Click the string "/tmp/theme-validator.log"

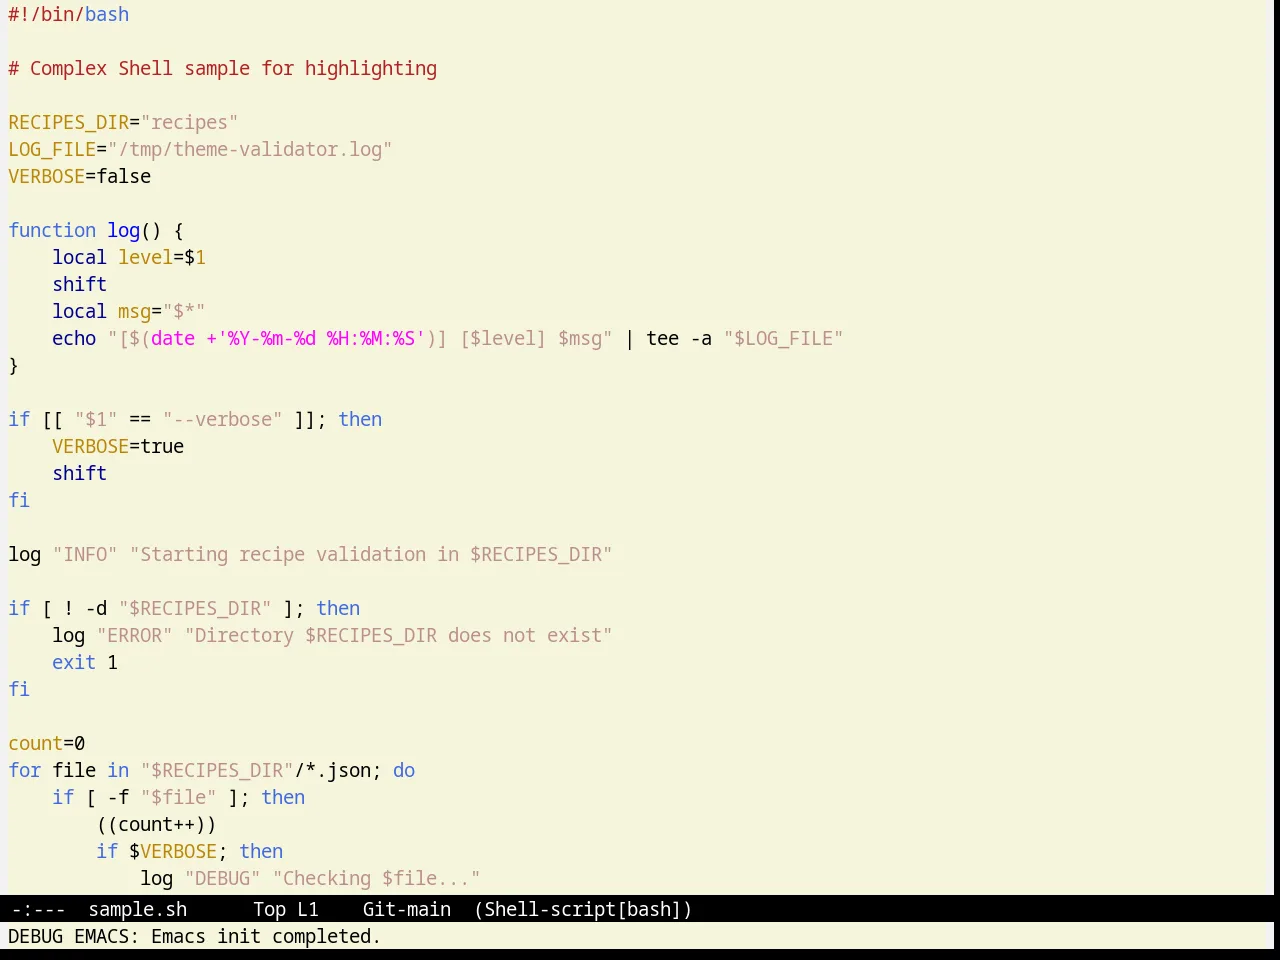point(250,150)
